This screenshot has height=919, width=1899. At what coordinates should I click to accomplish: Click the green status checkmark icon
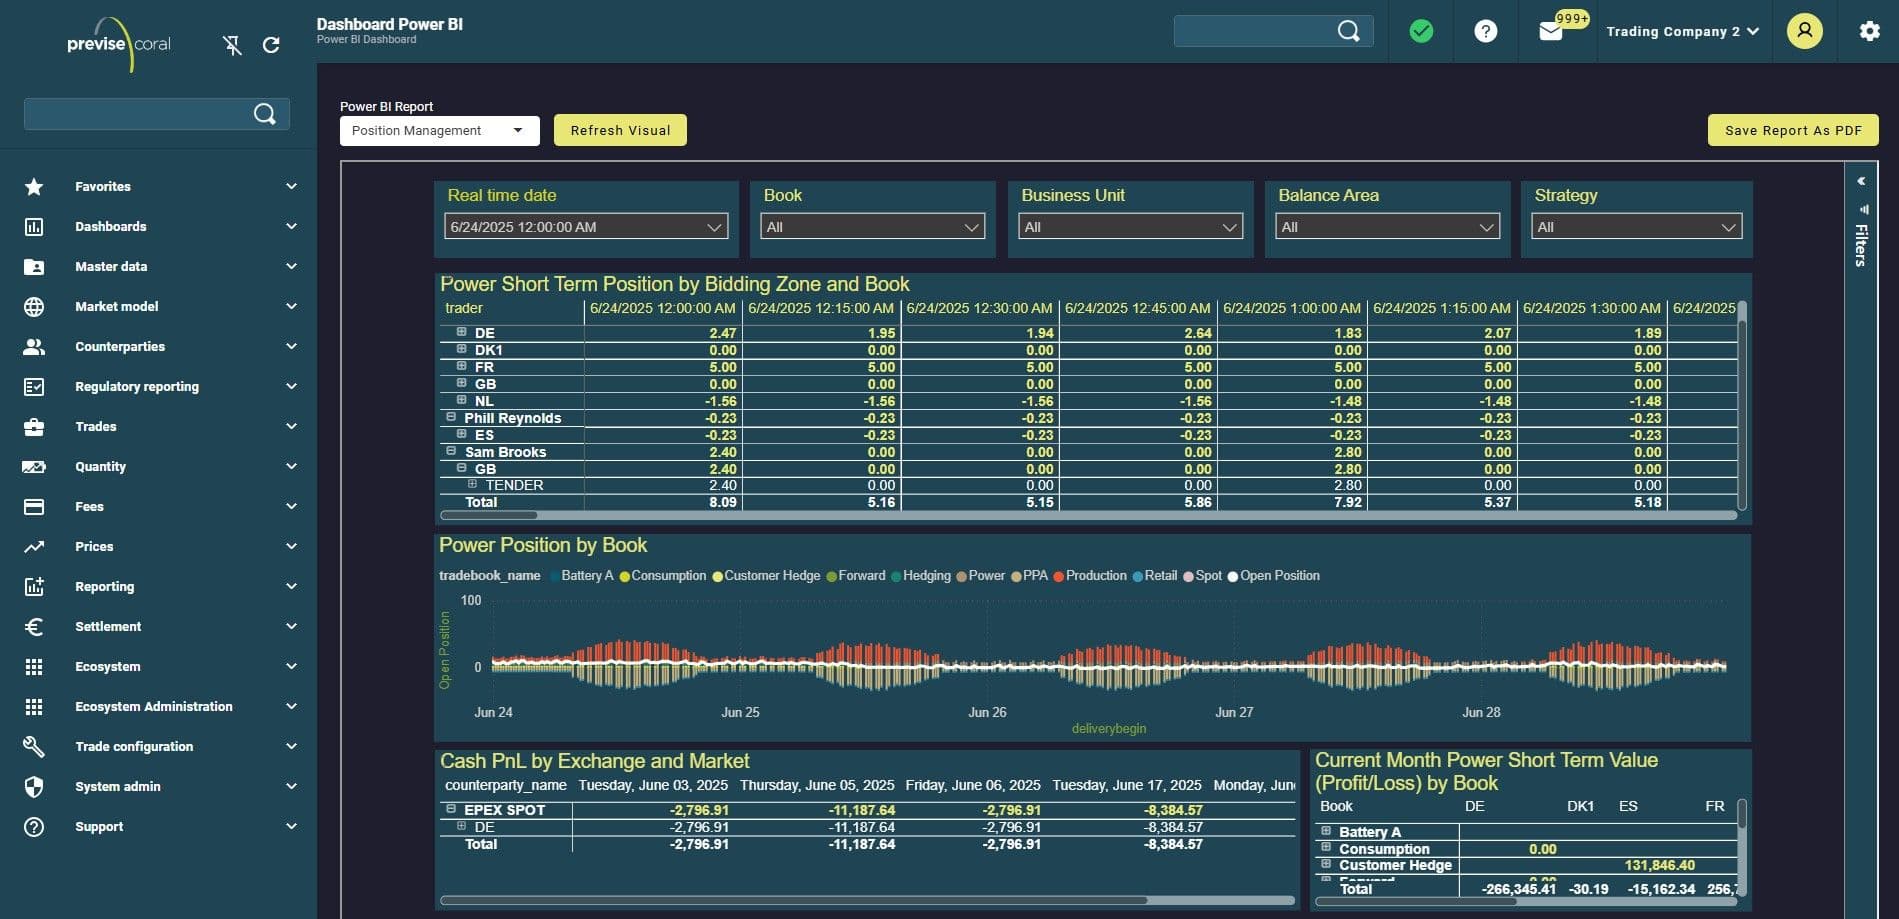click(x=1420, y=32)
